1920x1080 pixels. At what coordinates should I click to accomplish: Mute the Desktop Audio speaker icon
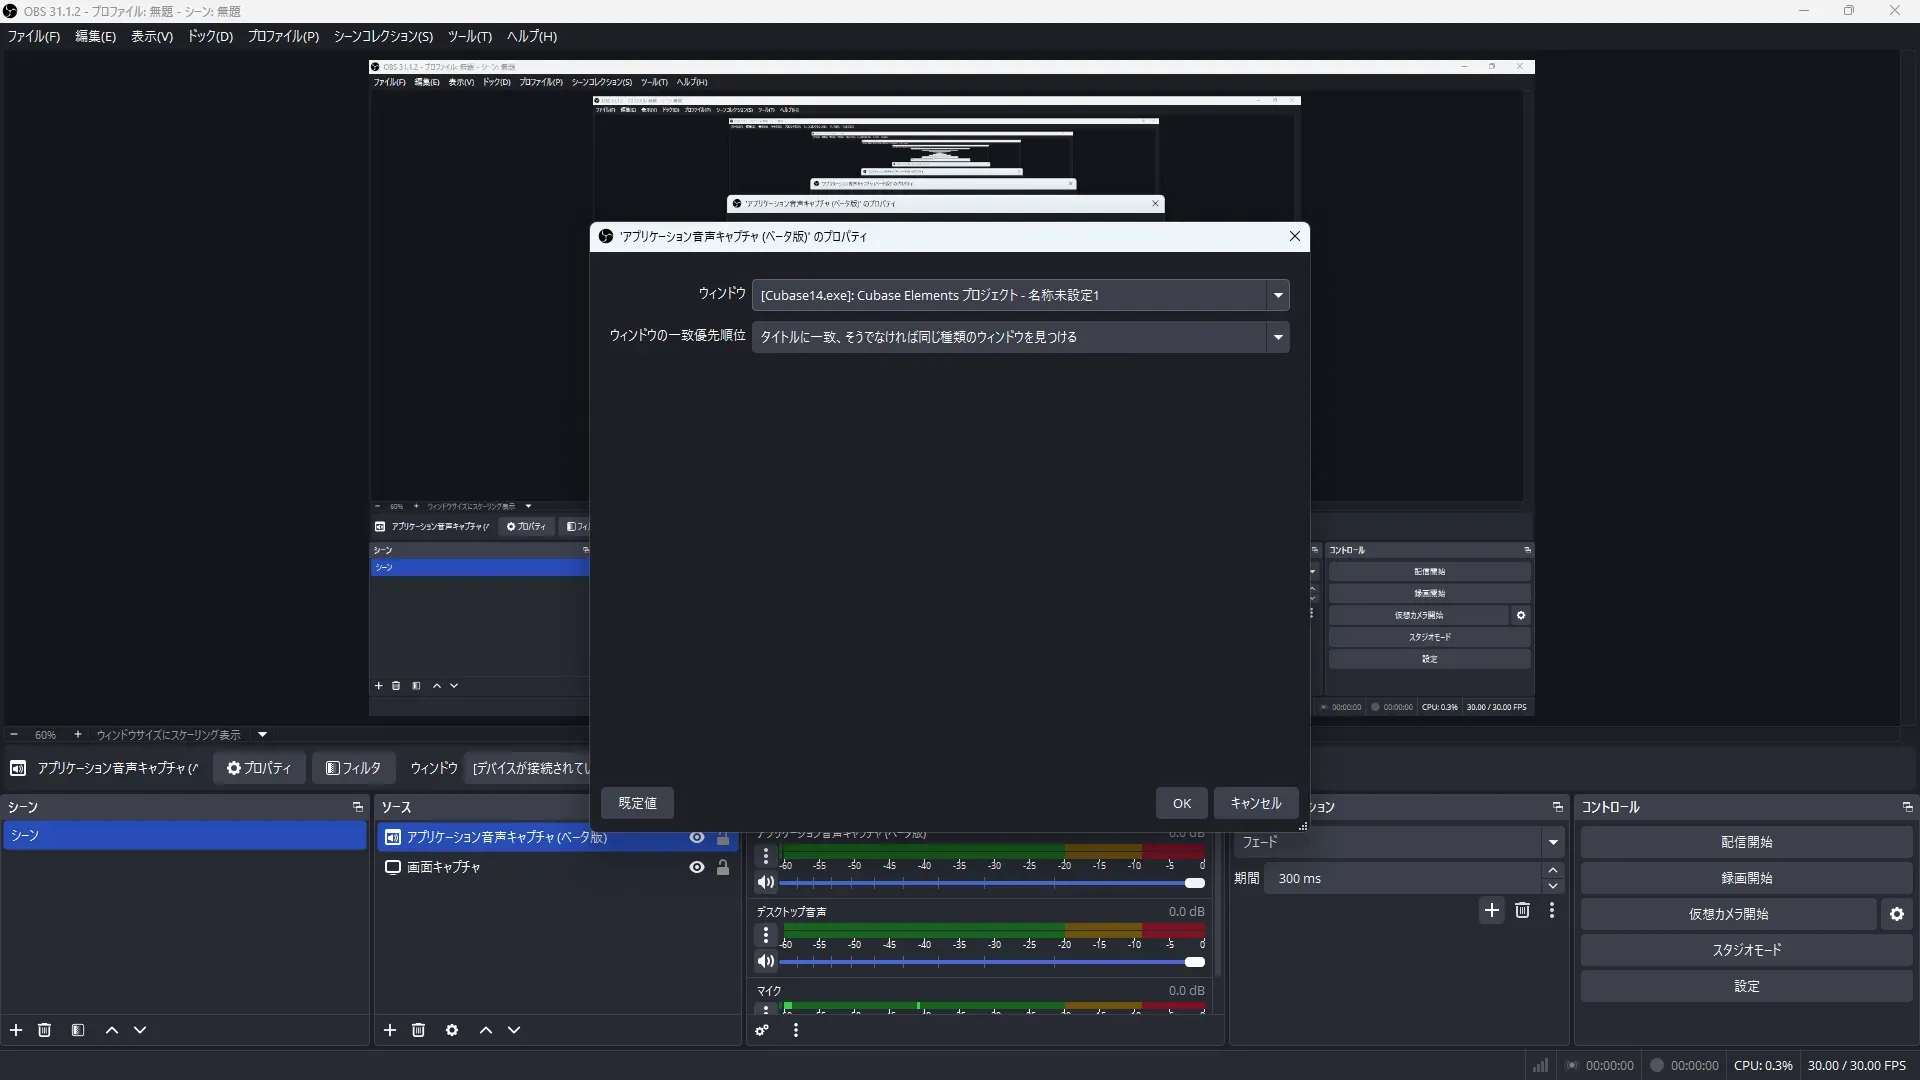coord(765,961)
